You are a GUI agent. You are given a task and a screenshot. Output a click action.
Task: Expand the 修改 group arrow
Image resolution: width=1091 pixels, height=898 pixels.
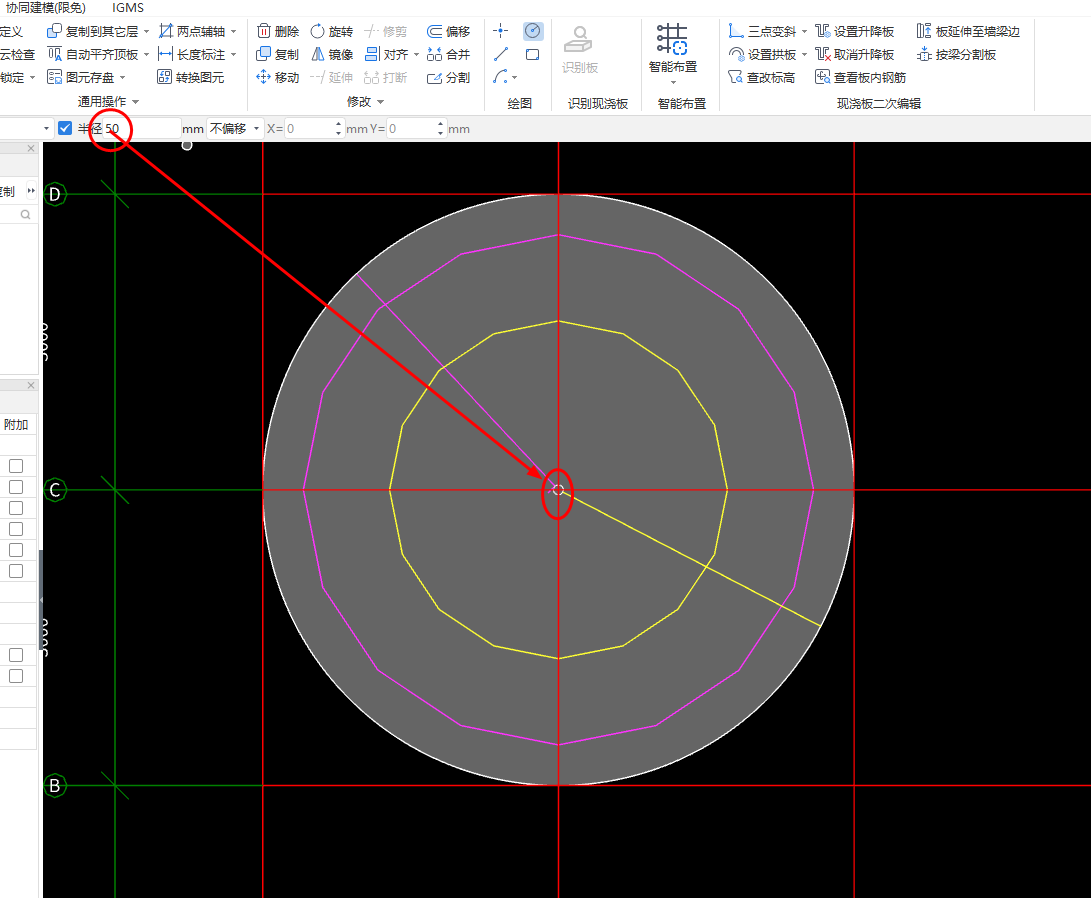point(381,102)
